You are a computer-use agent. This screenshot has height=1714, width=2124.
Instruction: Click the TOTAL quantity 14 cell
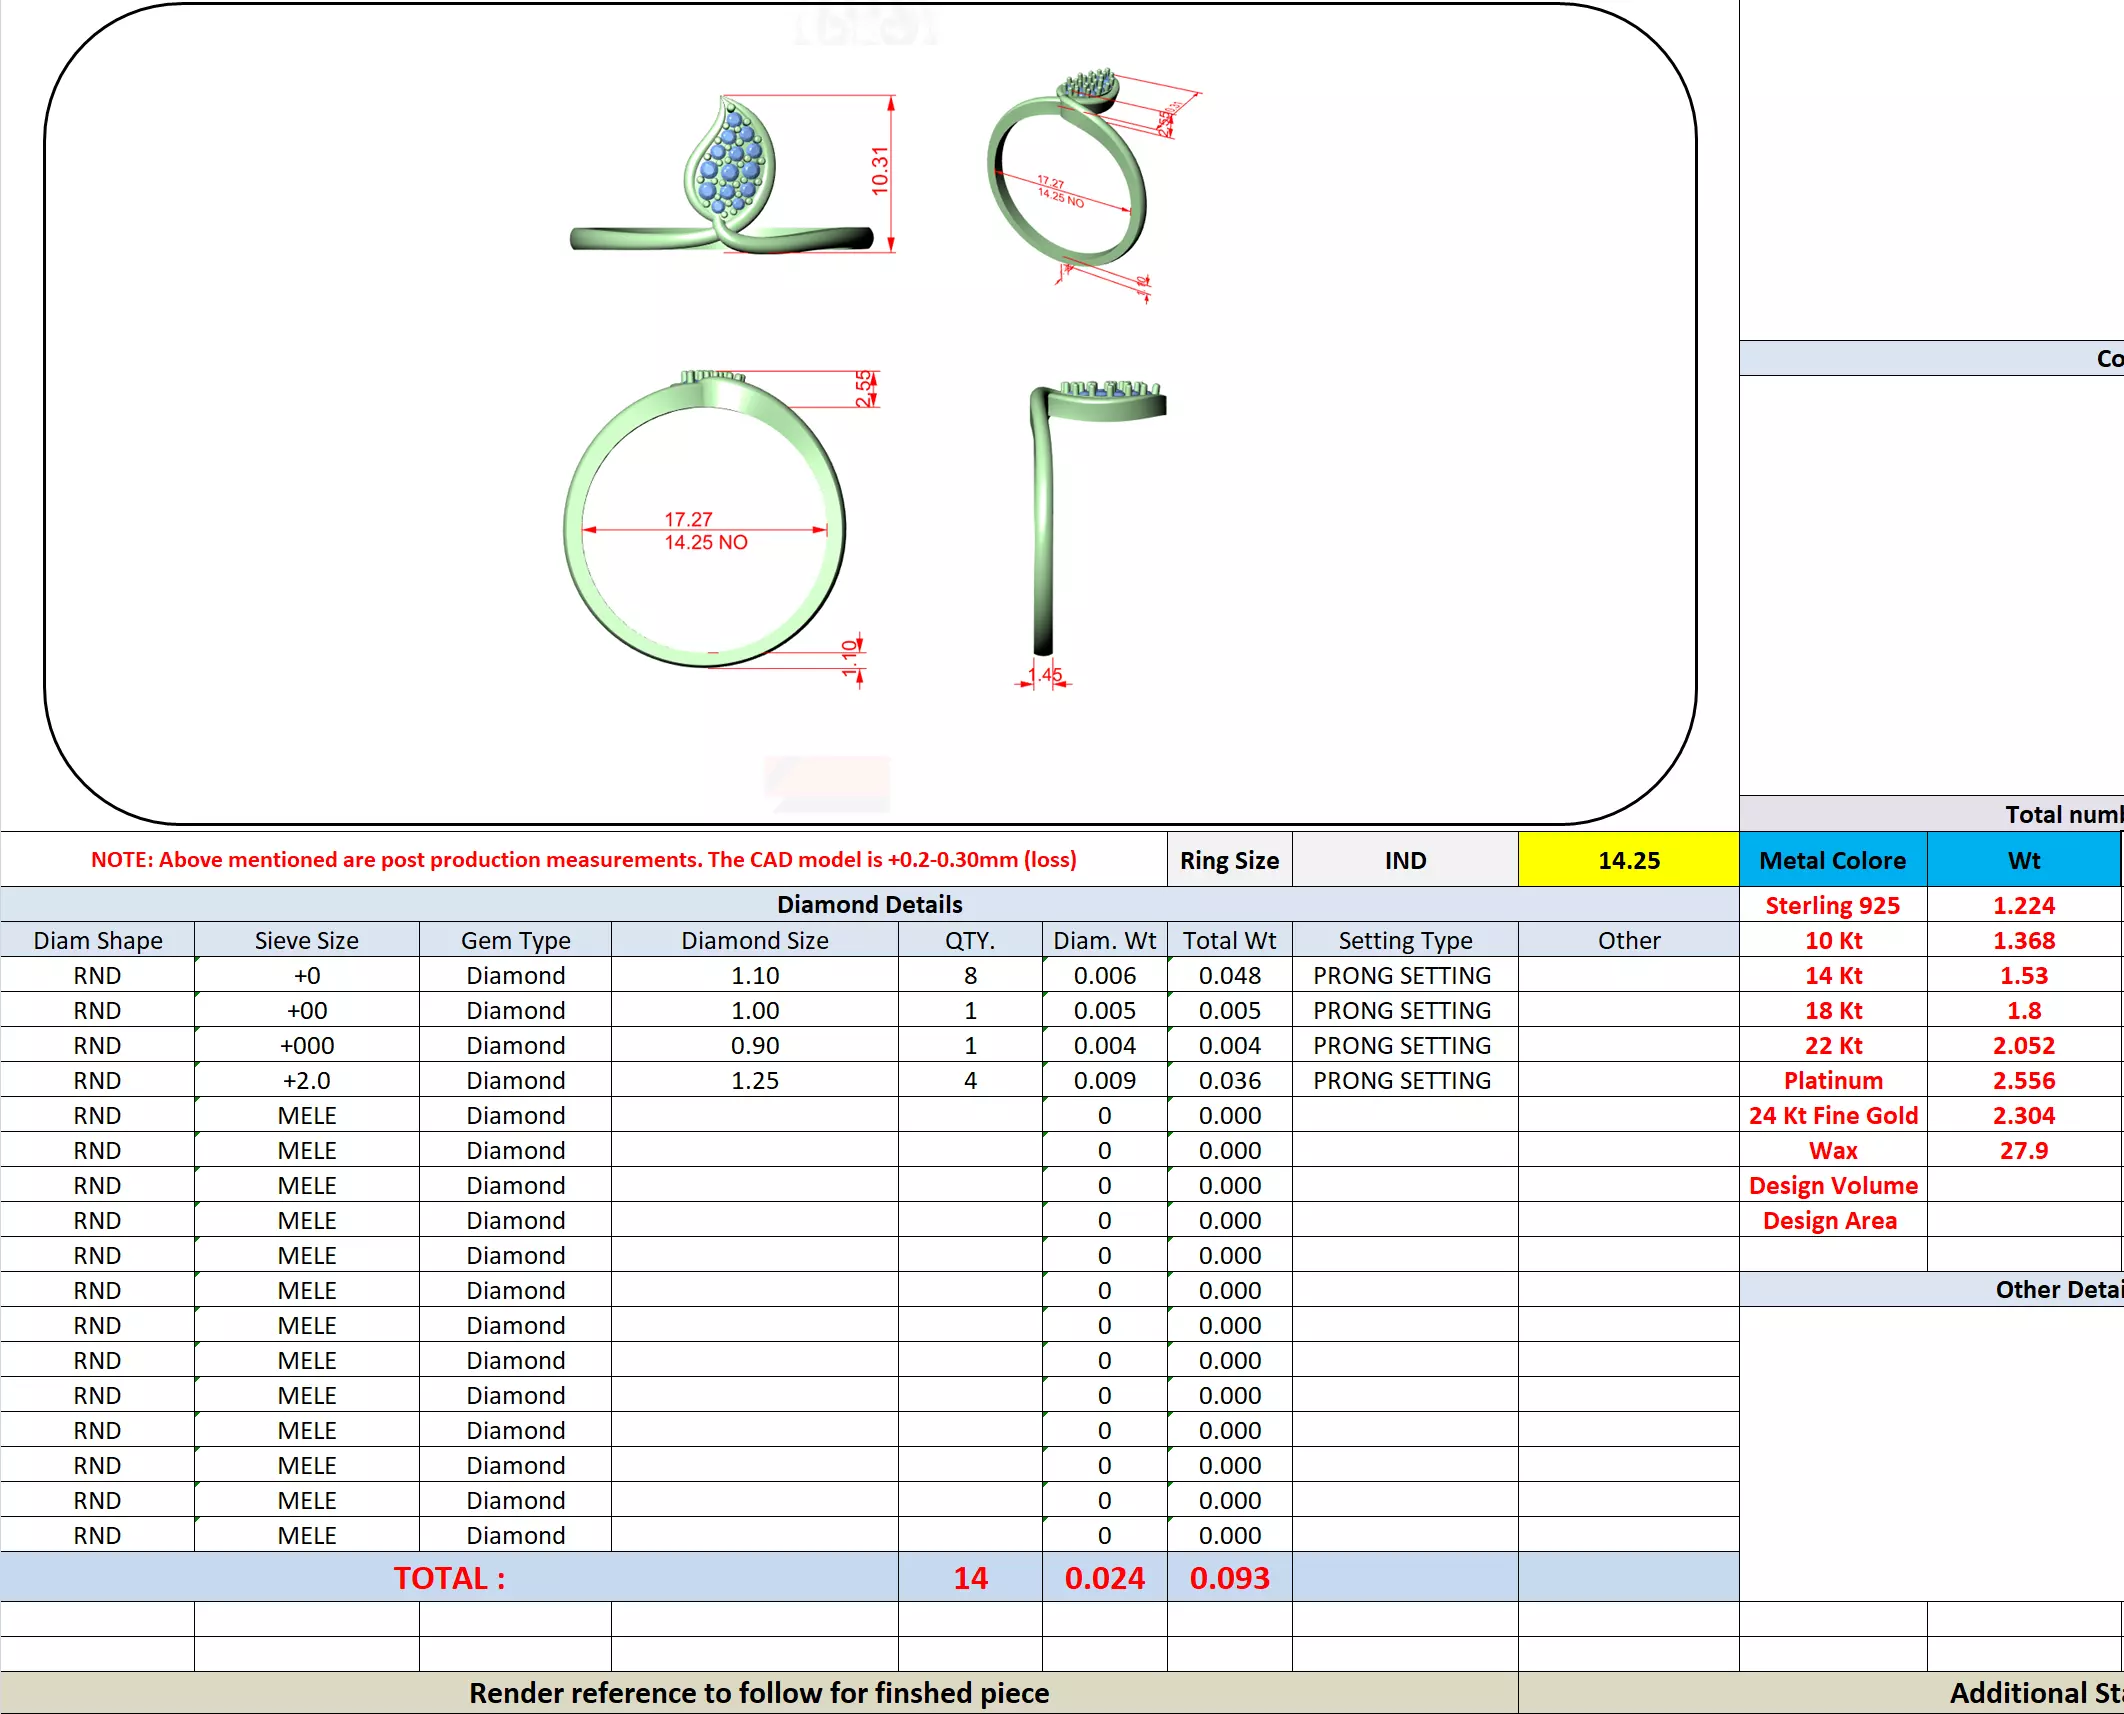[x=969, y=1577]
